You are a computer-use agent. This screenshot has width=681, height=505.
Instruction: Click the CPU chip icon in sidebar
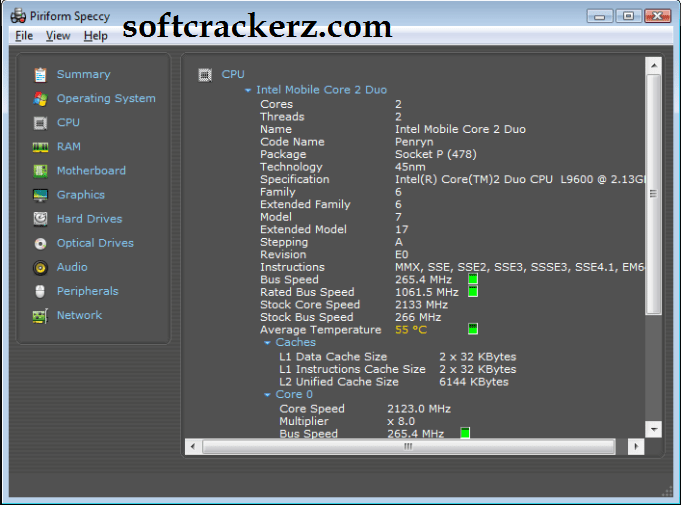pyautogui.click(x=40, y=123)
